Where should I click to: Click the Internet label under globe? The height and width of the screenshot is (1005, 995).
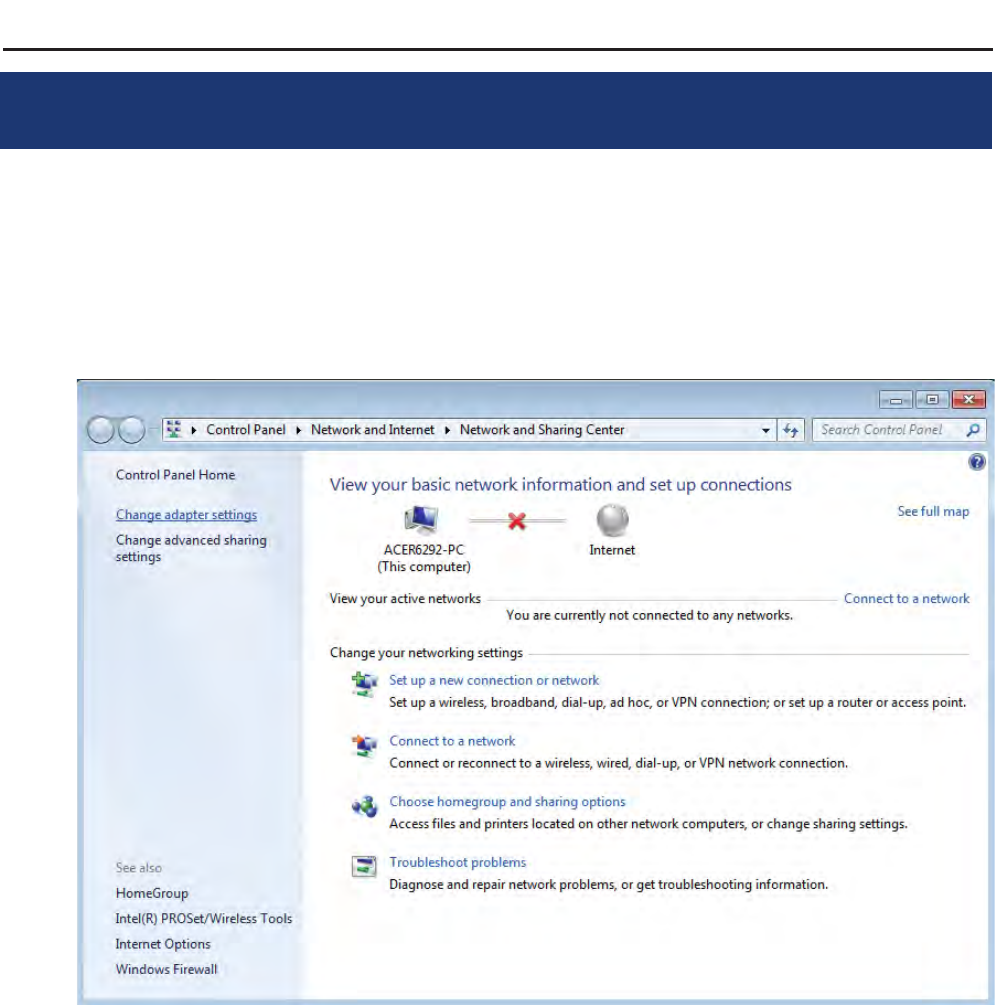[x=612, y=550]
